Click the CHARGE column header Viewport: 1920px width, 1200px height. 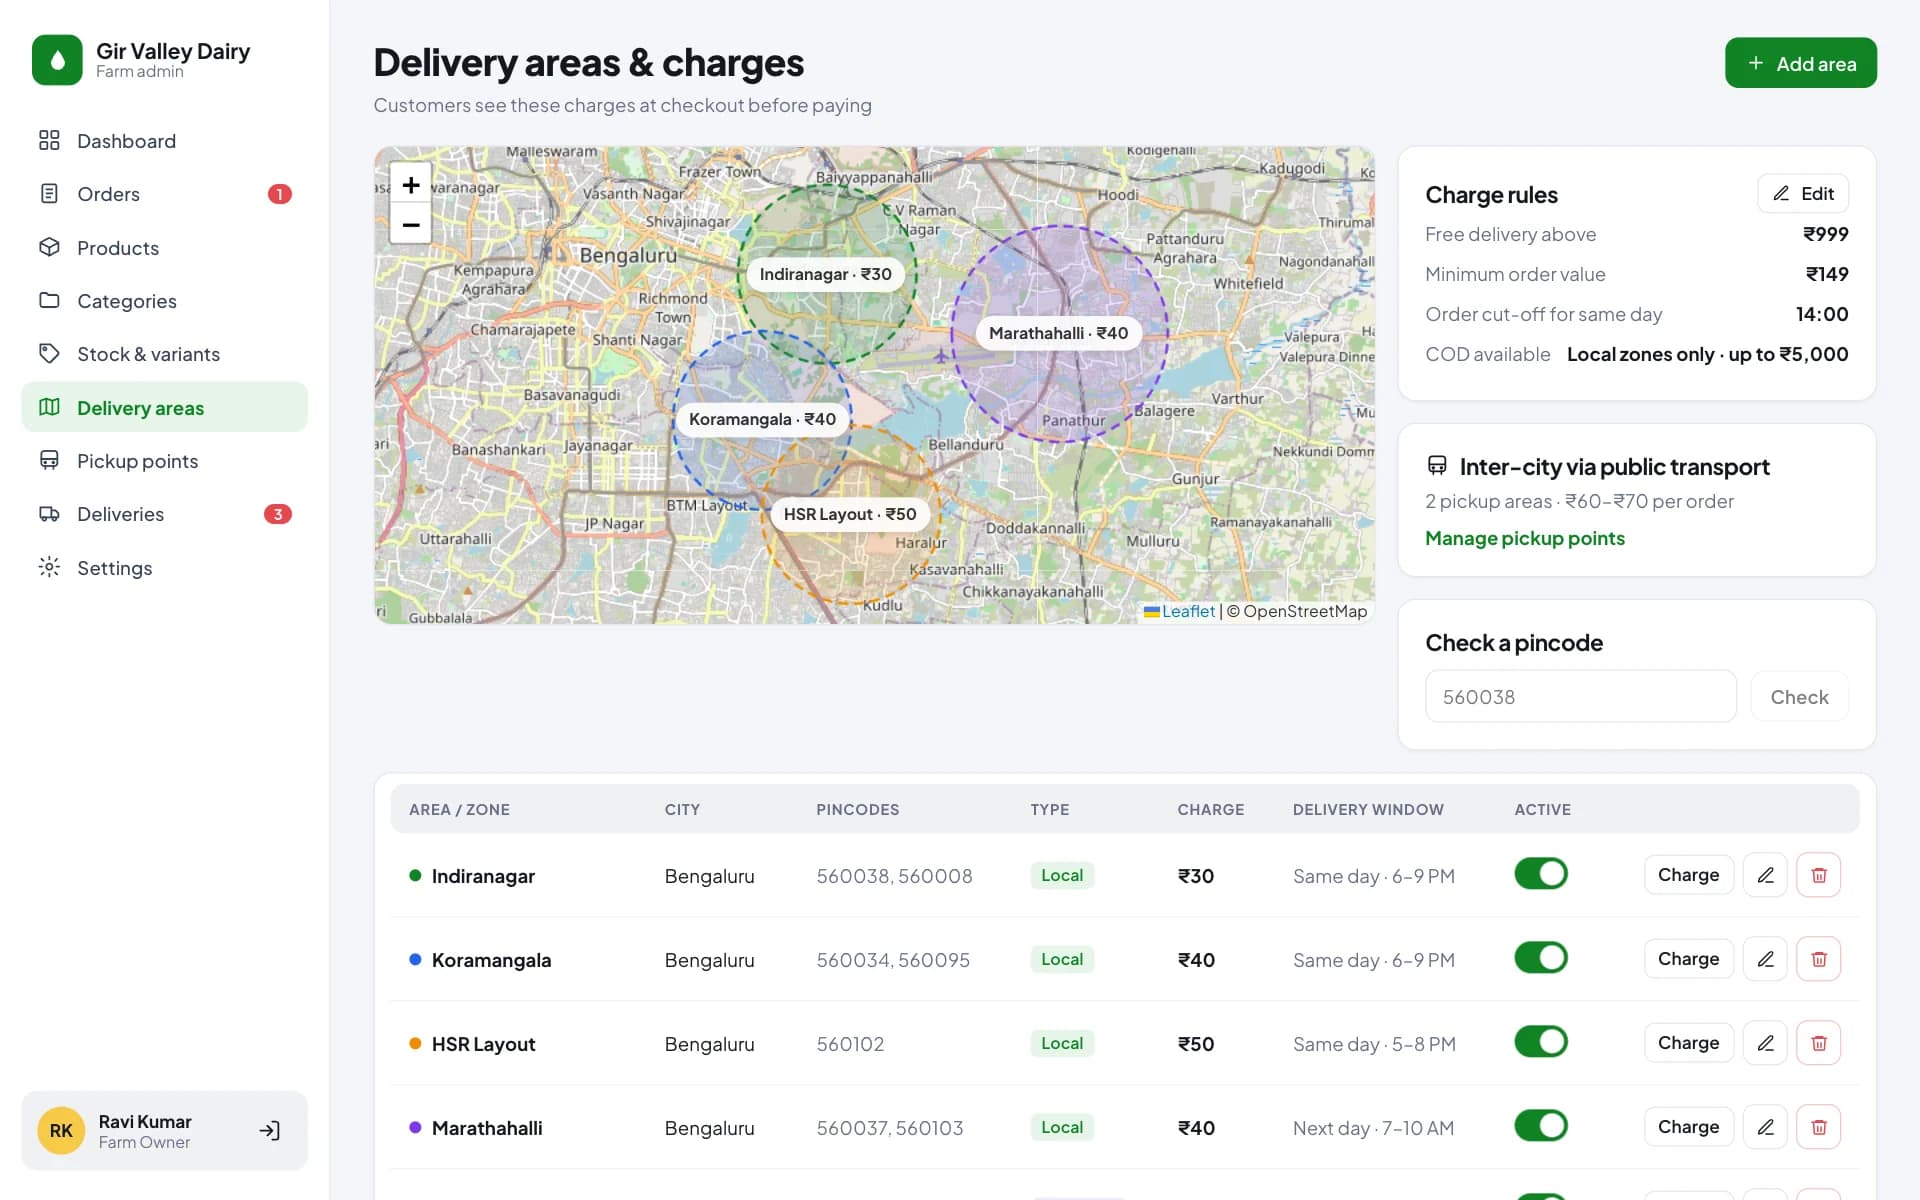point(1210,809)
